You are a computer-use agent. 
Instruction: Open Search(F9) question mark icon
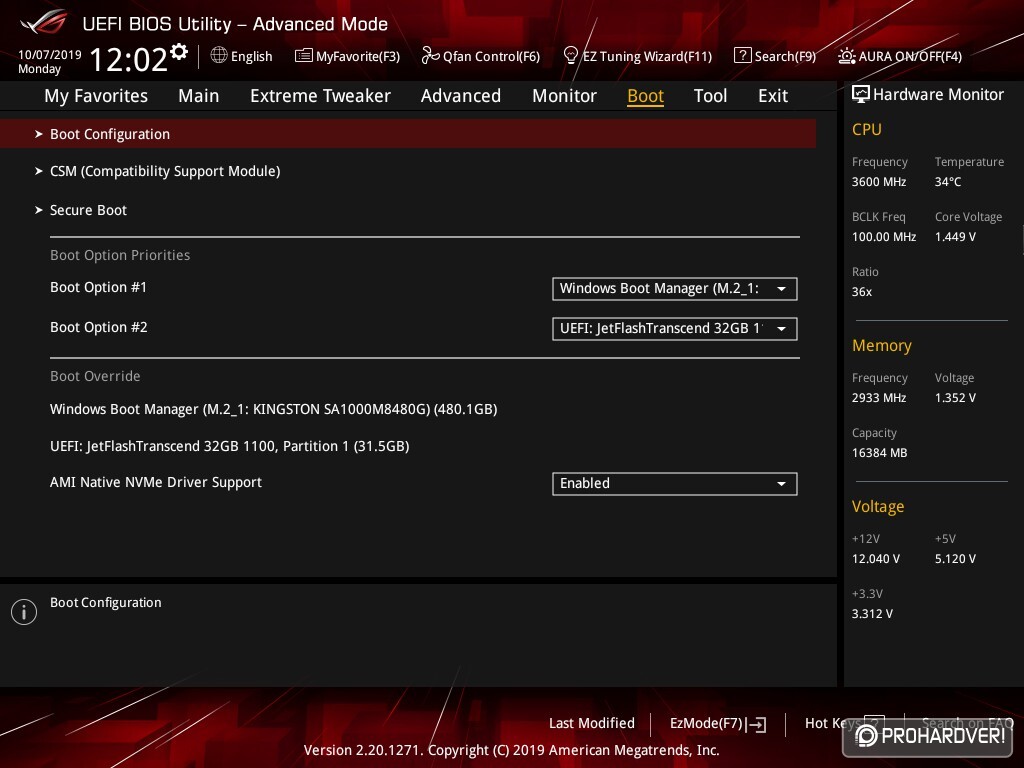(742, 55)
